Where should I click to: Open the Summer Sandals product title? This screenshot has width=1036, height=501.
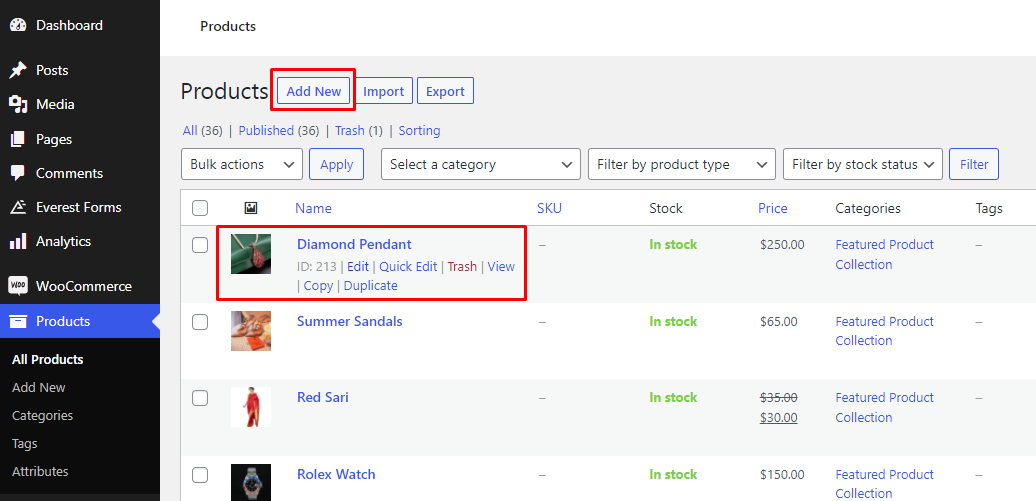coord(350,321)
